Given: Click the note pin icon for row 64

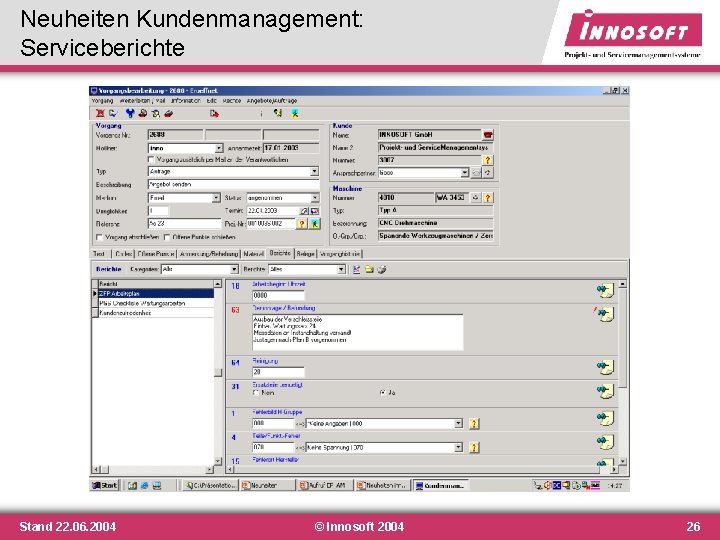Looking at the screenshot, I should coord(605,367).
